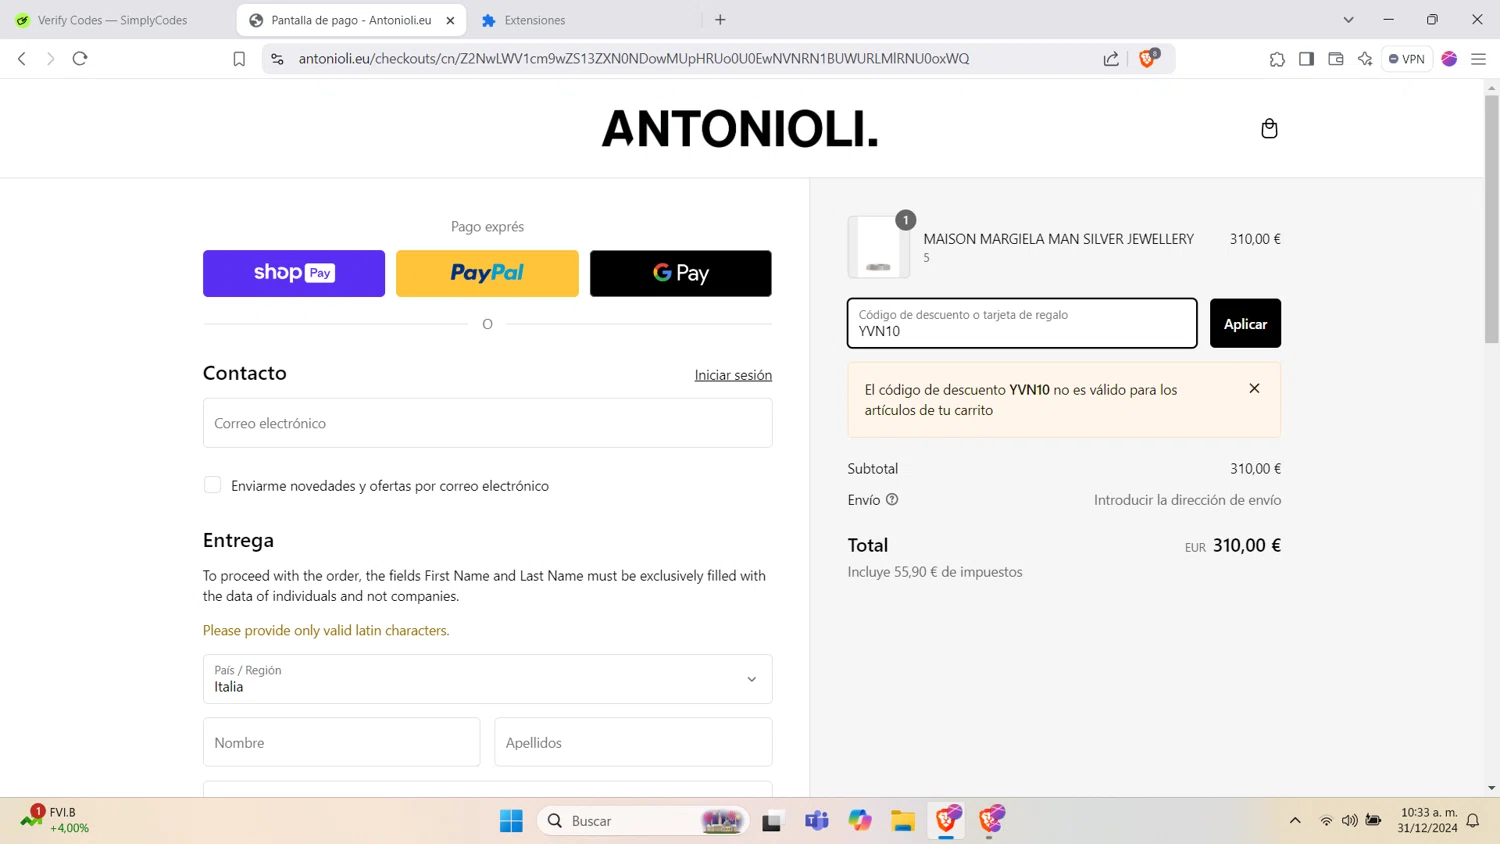This screenshot has width=1500, height=844.
Task: Reload the checkout page
Action: pyautogui.click(x=80, y=59)
